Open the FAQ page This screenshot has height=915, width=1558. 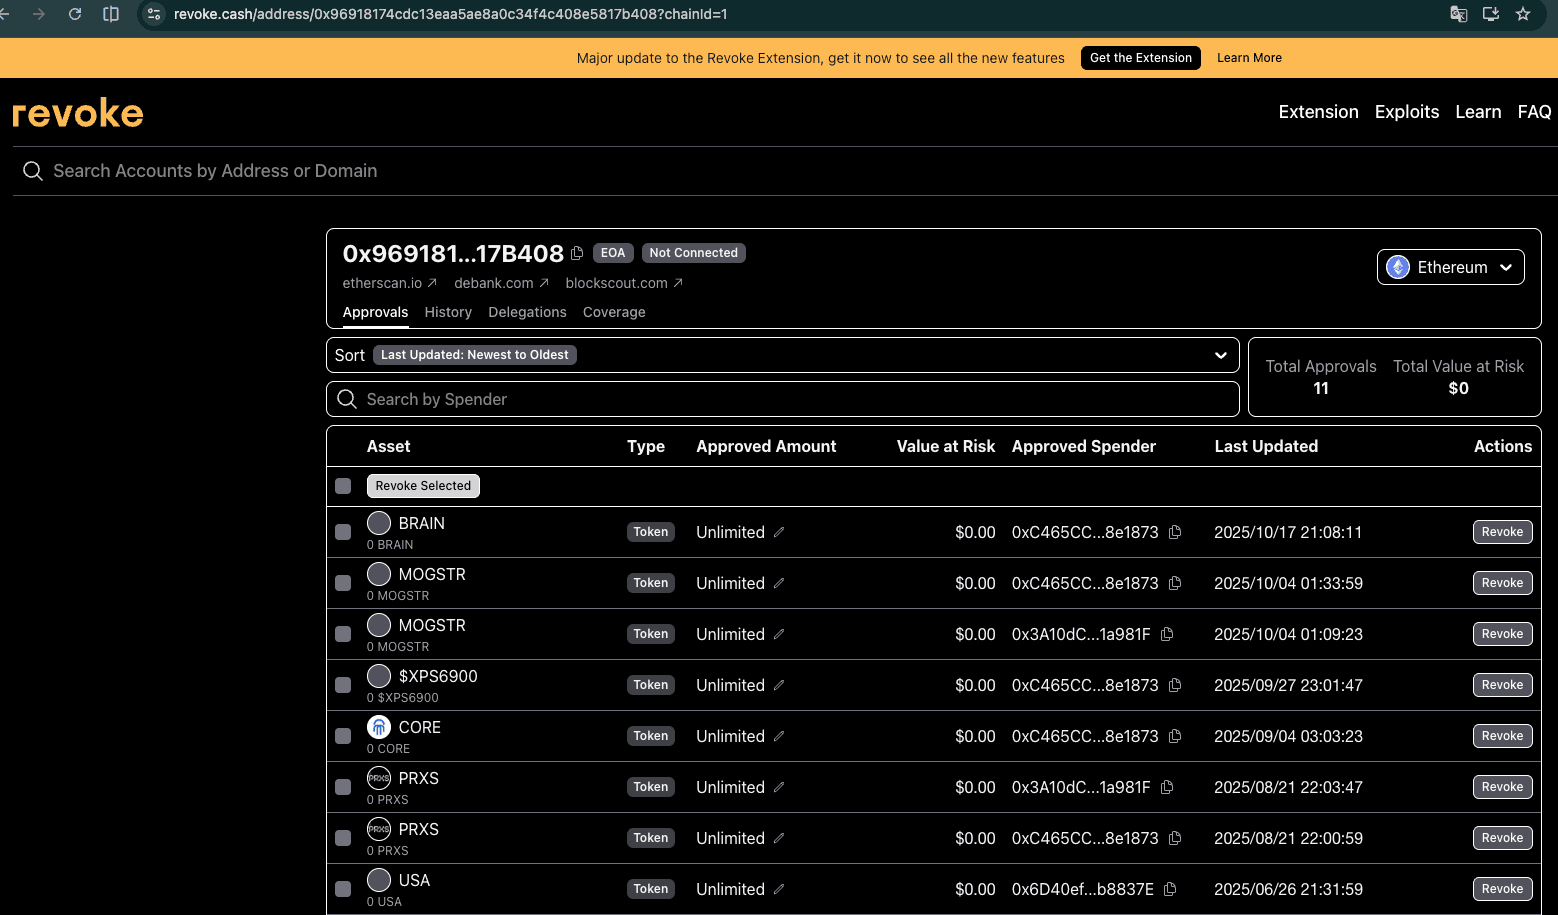1534,112
